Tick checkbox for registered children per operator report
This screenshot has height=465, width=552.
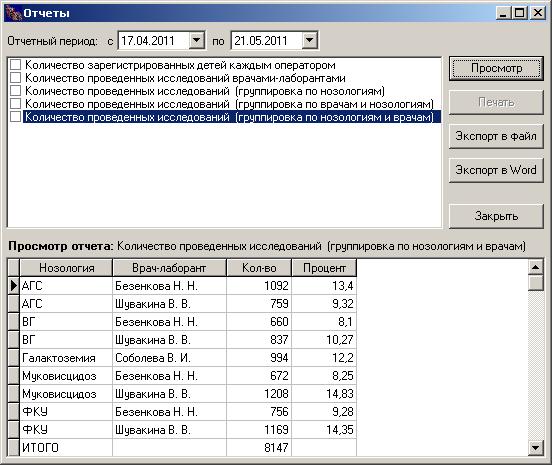tap(15, 65)
